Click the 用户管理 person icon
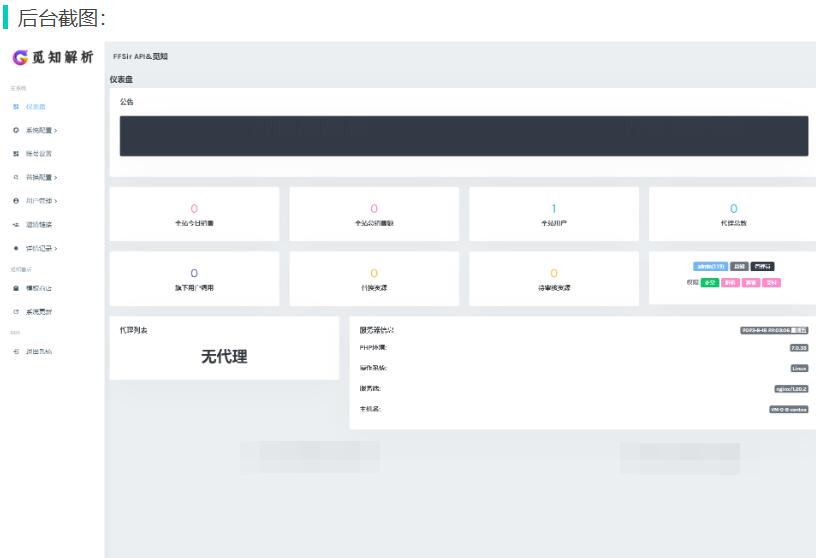The width and height of the screenshot is (816, 558). pyautogui.click(x=16, y=201)
